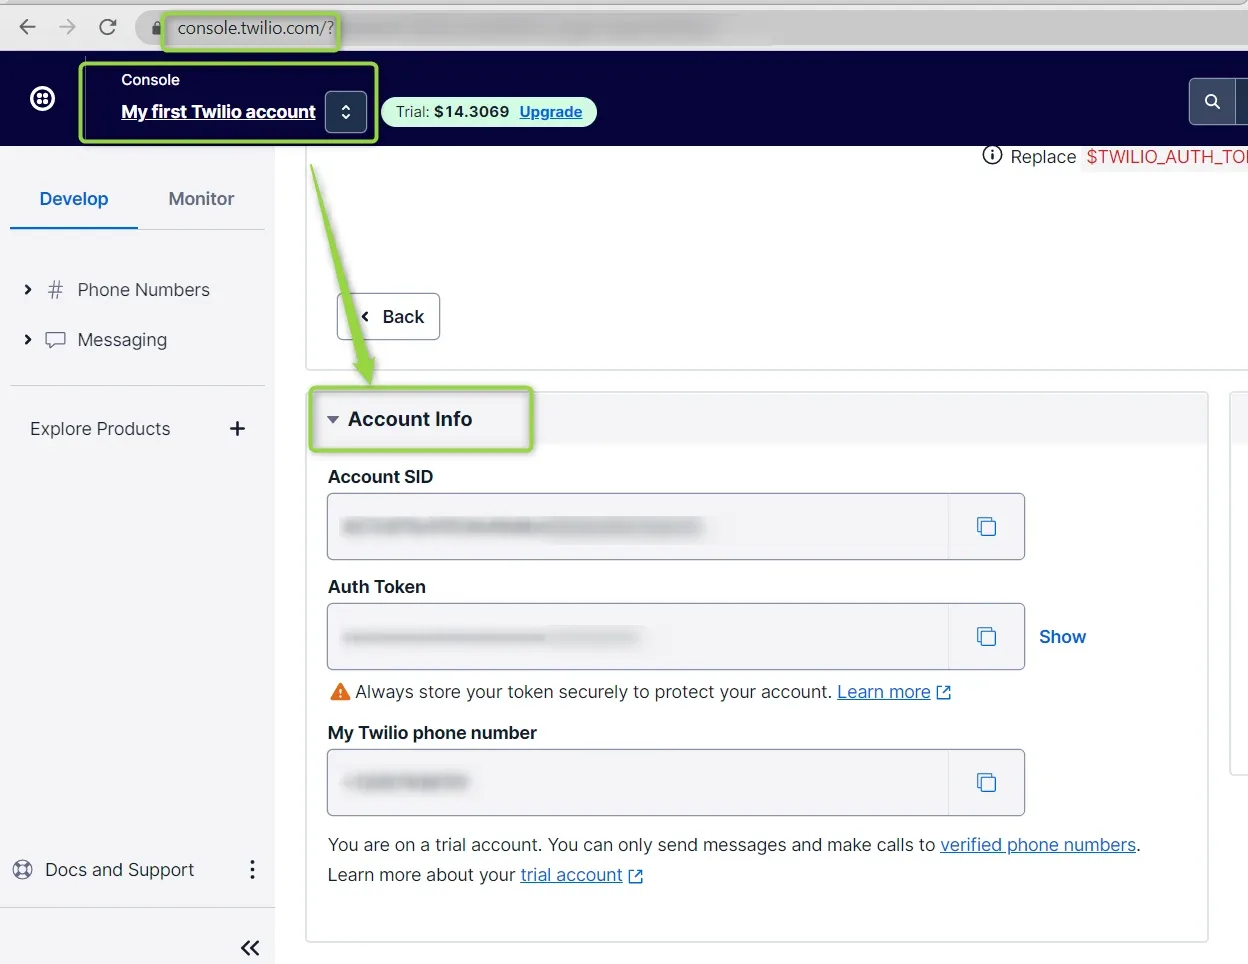Click the orange warning triangle icon

tap(340, 692)
